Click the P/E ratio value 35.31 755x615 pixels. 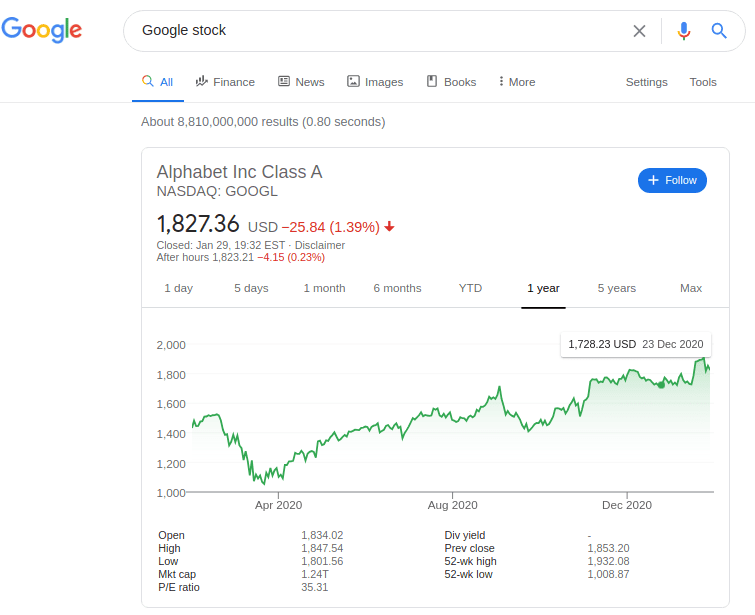(315, 588)
